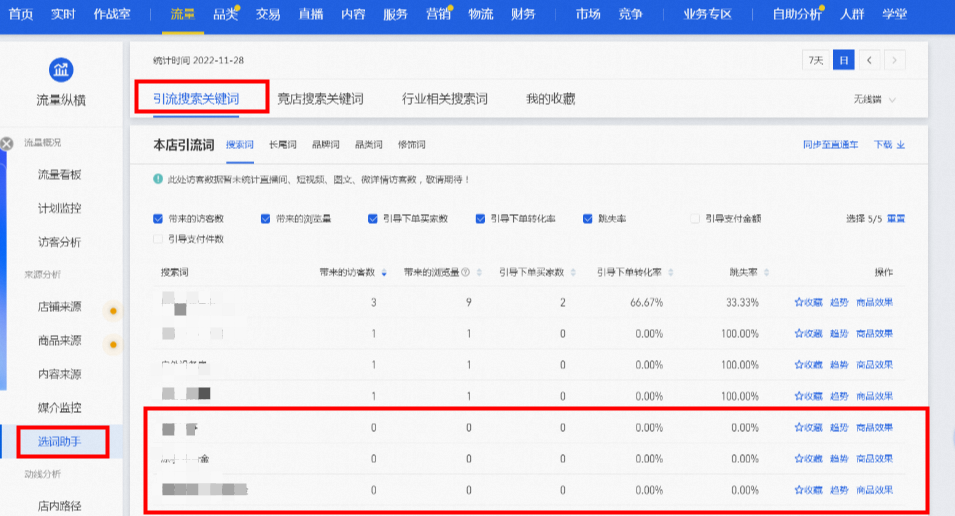Open 店铺来源 in sidebar
Viewport: 955px width, 516px height.
tap(60, 306)
